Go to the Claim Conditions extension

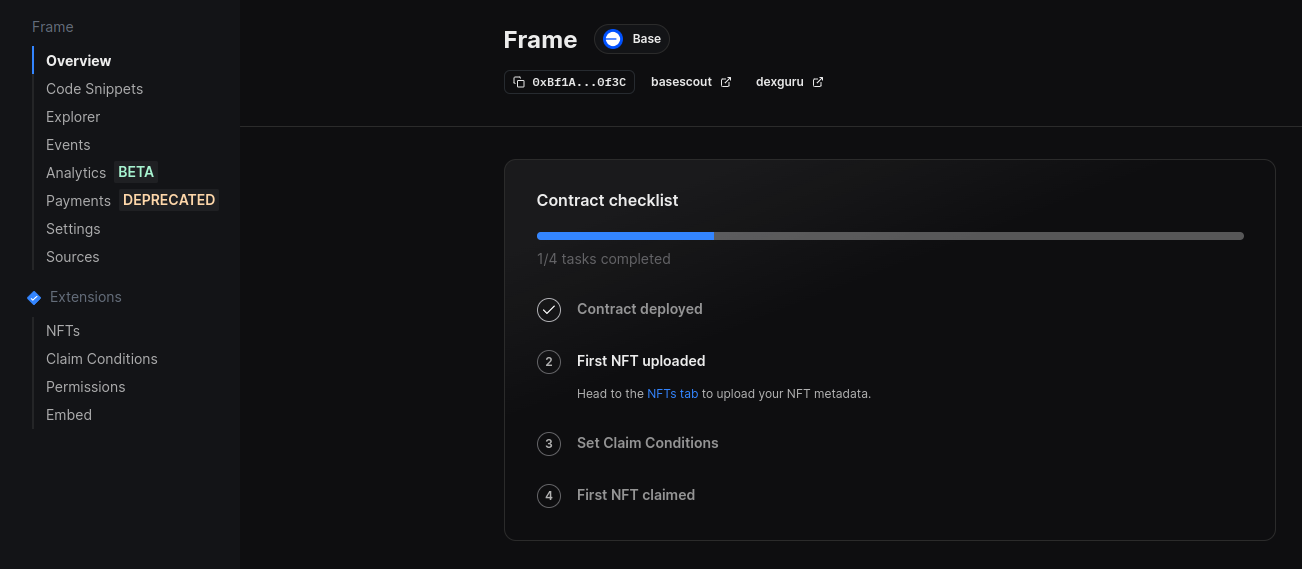coord(102,359)
